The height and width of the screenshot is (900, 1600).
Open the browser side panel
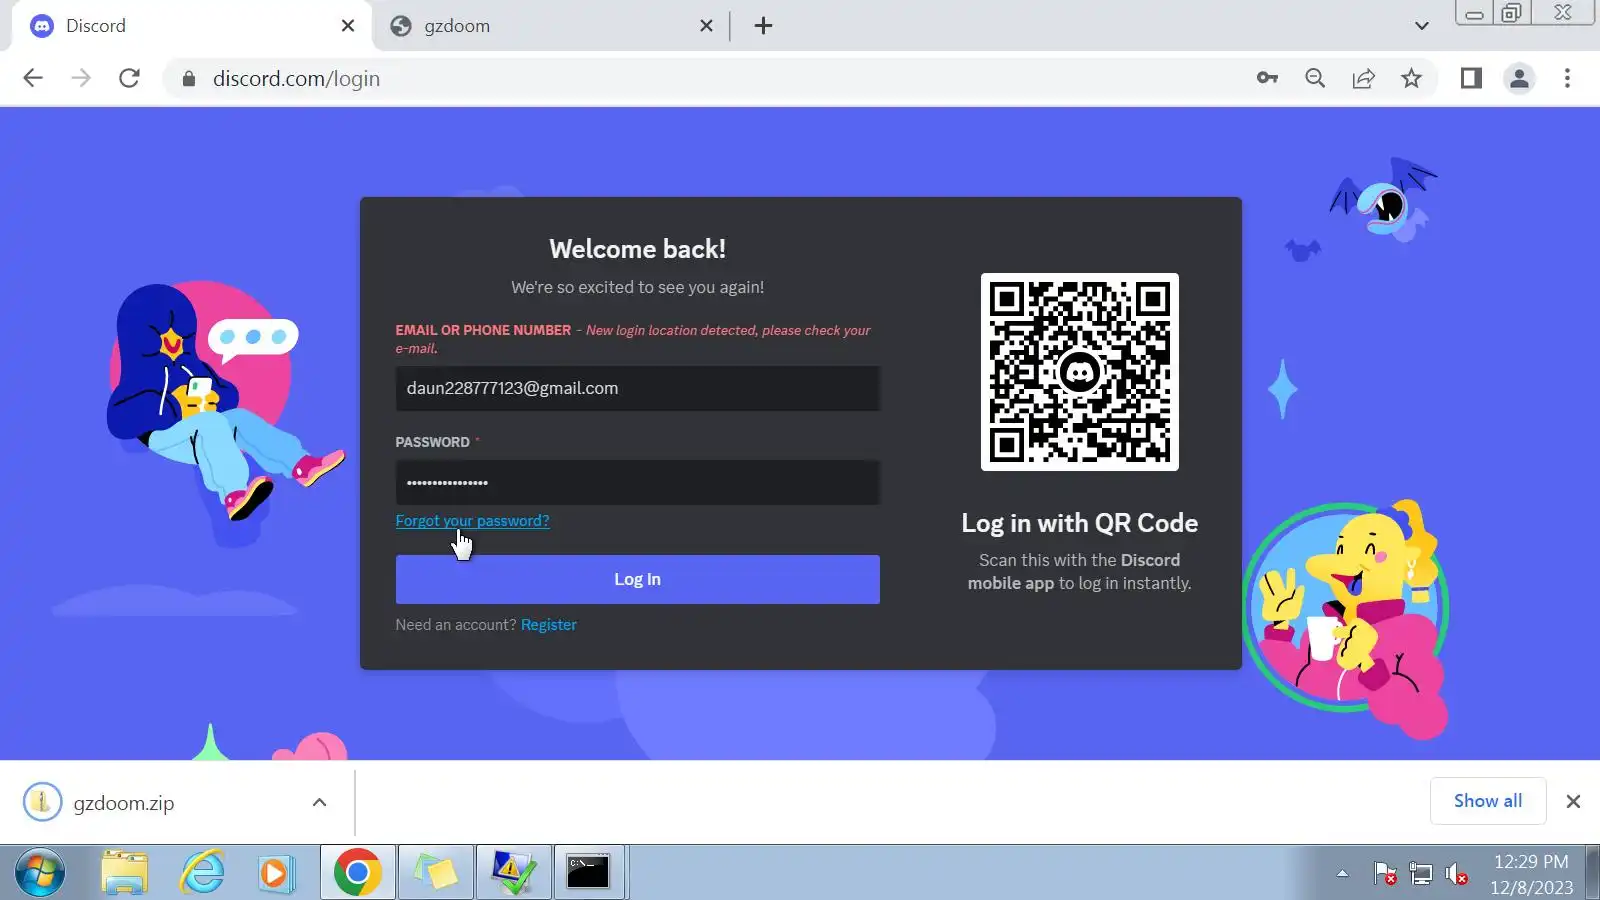(1471, 78)
